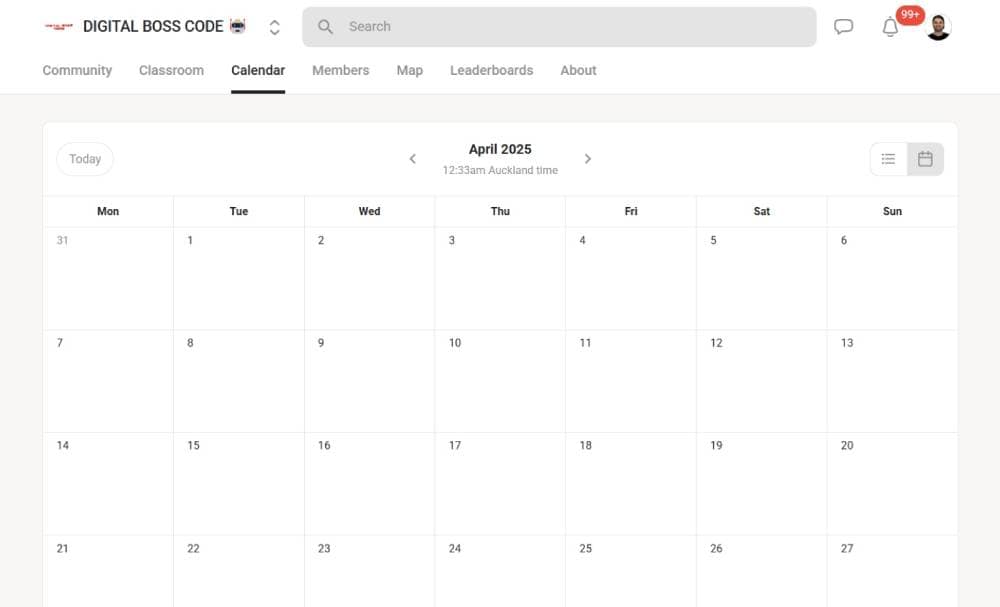Image resolution: width=1000 pixels, height=607 pixels.
Task: Open the Members tab
Action: [341, 70]
